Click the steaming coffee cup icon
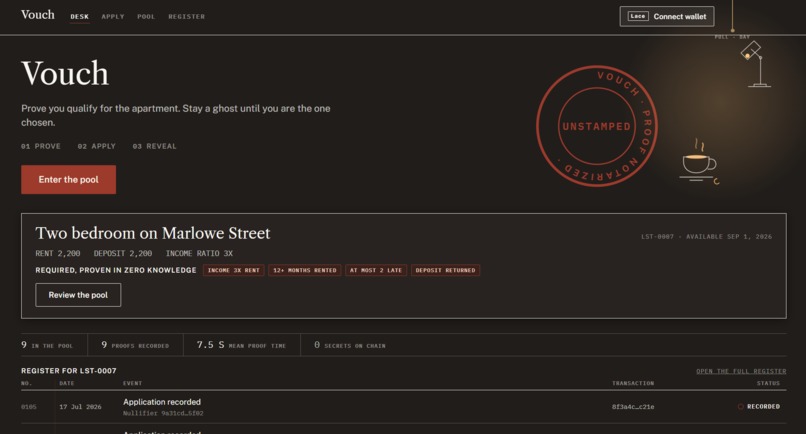806x434 pixels. 699,160
